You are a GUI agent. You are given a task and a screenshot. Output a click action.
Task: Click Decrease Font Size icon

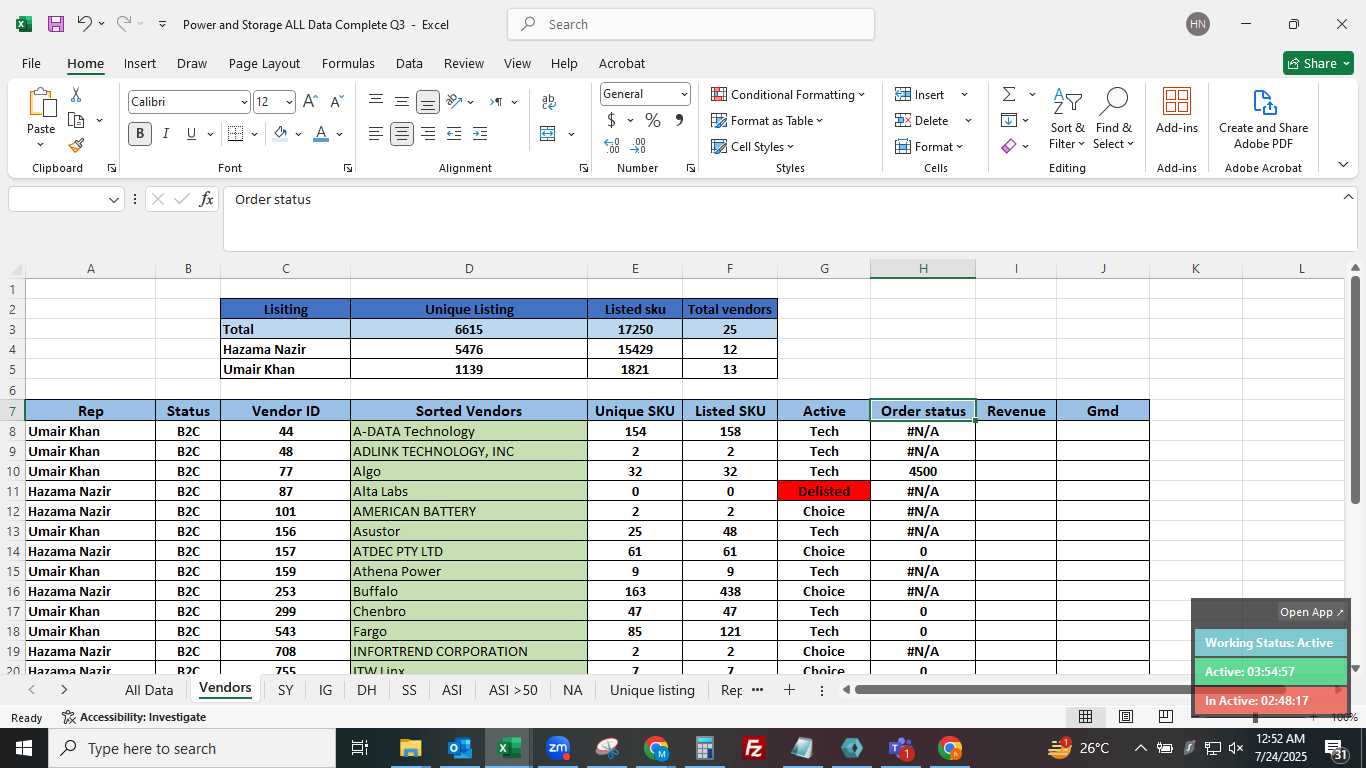(x=336, y=102)
